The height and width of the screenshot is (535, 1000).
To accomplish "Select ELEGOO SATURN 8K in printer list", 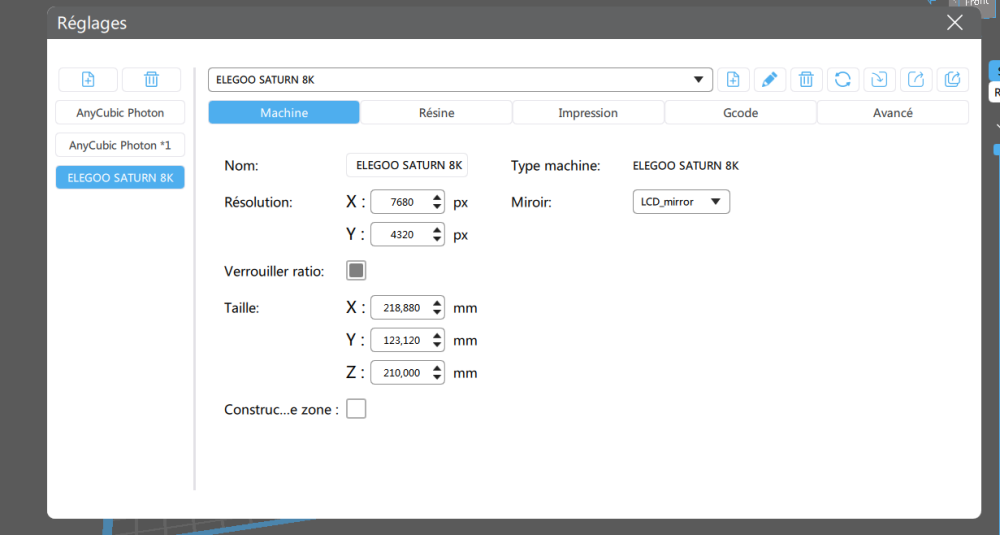I will [120, 178].
